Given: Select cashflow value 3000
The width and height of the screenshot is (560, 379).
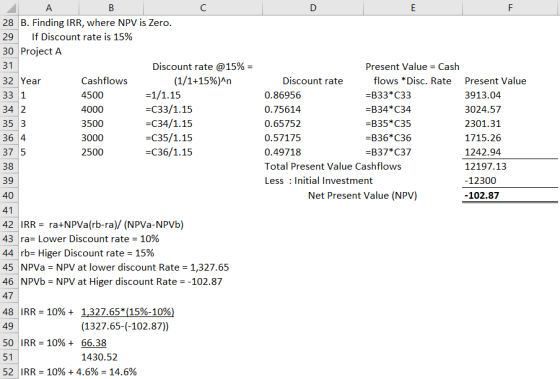Looking at the screenshot, I should coord(92,138).
